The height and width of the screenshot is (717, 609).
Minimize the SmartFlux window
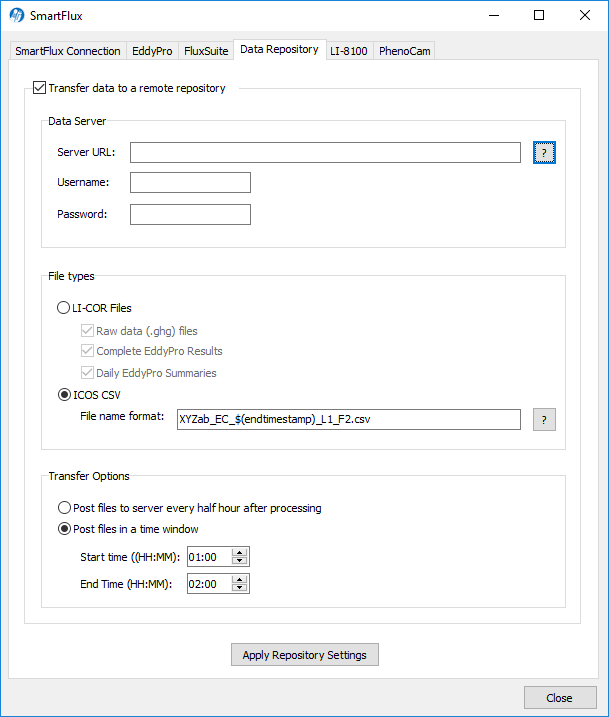click(x=494, y=16)
